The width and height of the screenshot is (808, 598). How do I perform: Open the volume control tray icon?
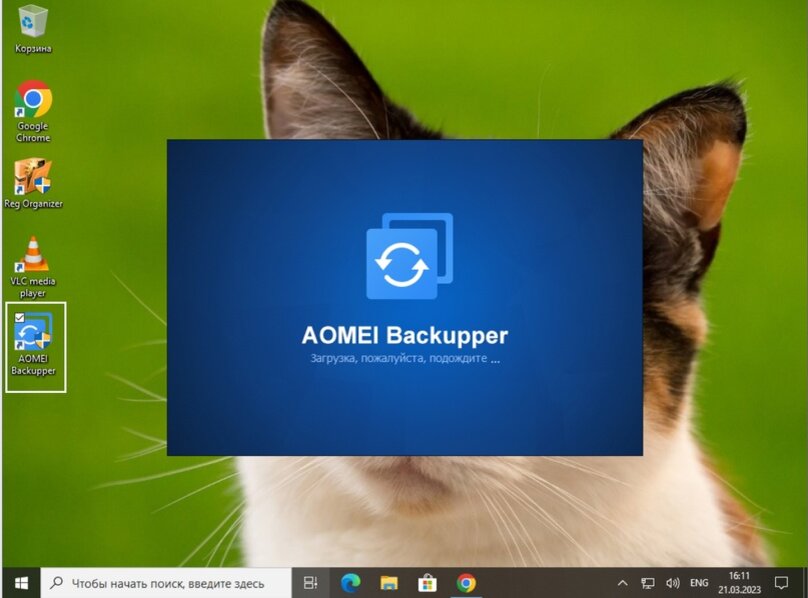[672, 583]
